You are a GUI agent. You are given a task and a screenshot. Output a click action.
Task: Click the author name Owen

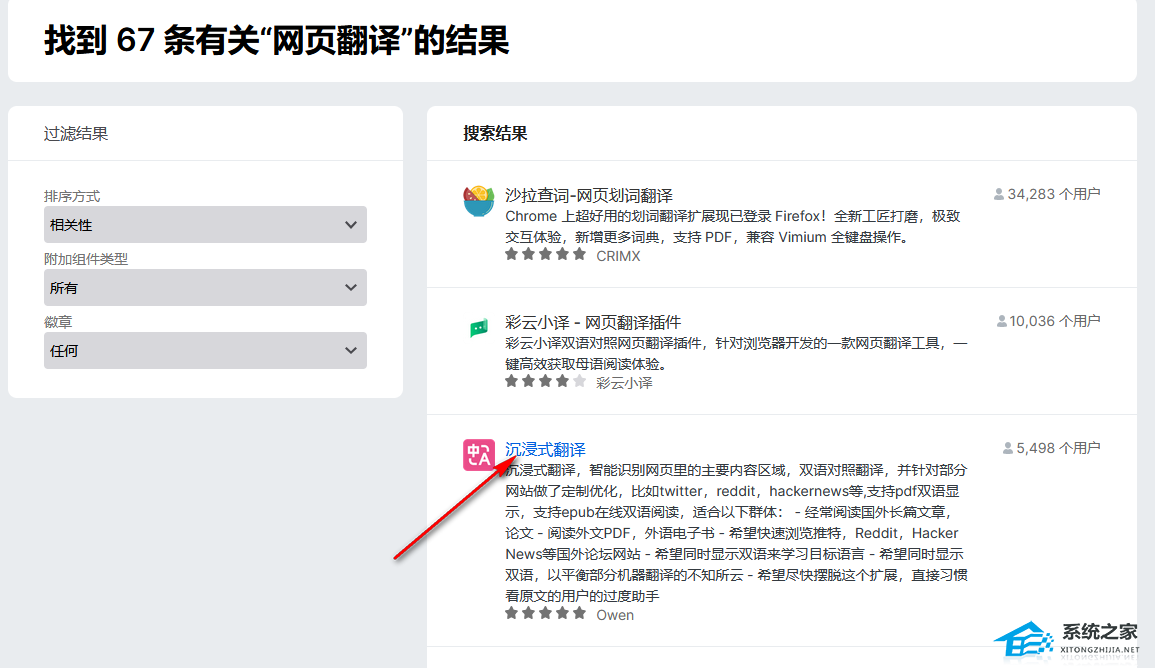614,615
